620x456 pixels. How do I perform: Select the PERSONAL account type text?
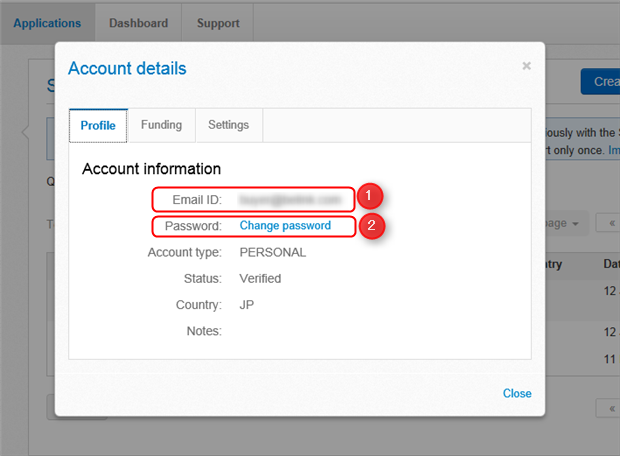pos(272,252)
